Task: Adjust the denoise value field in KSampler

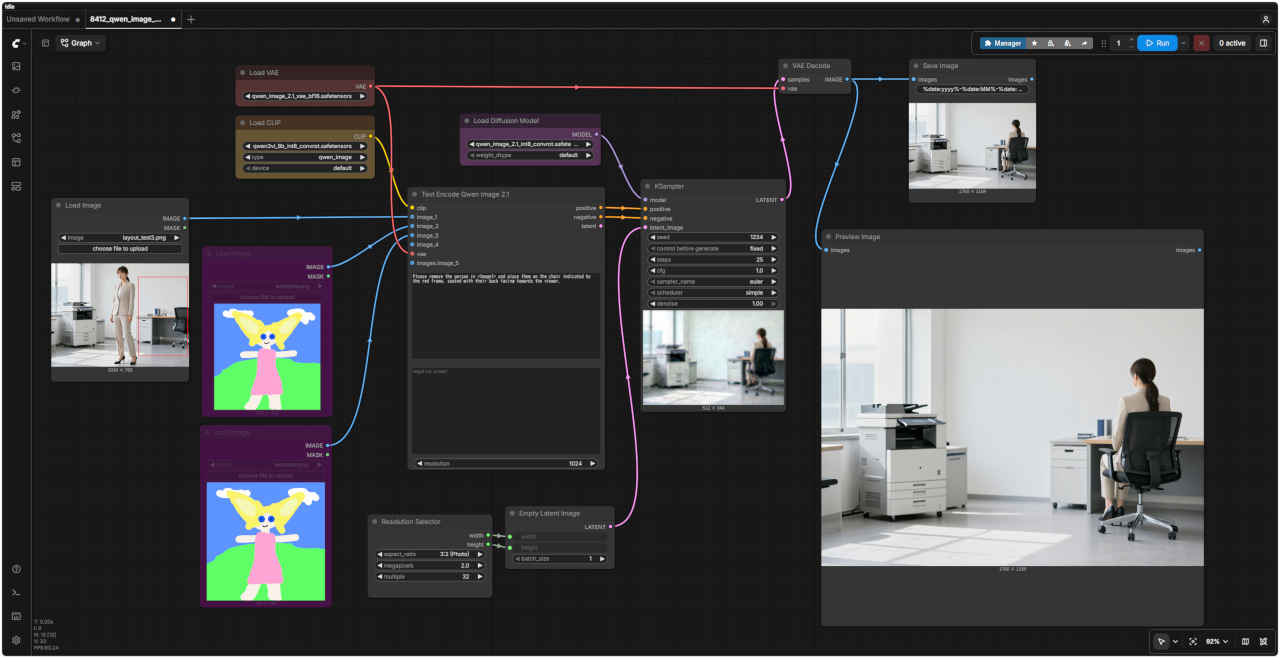Action: point(713,303)
